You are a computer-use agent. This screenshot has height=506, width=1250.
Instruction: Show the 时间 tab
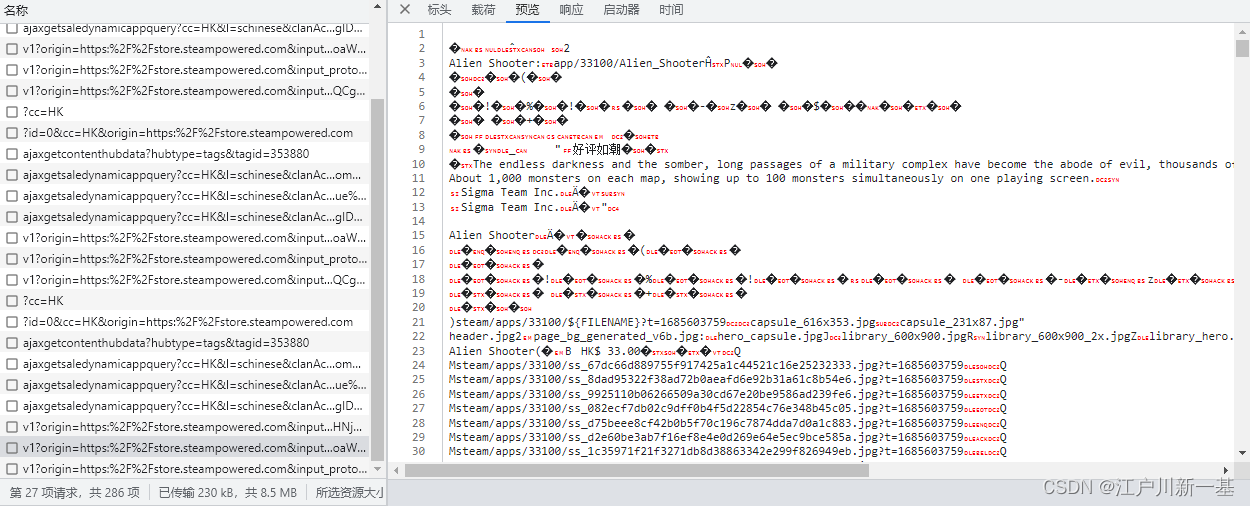tap(671, 9)
